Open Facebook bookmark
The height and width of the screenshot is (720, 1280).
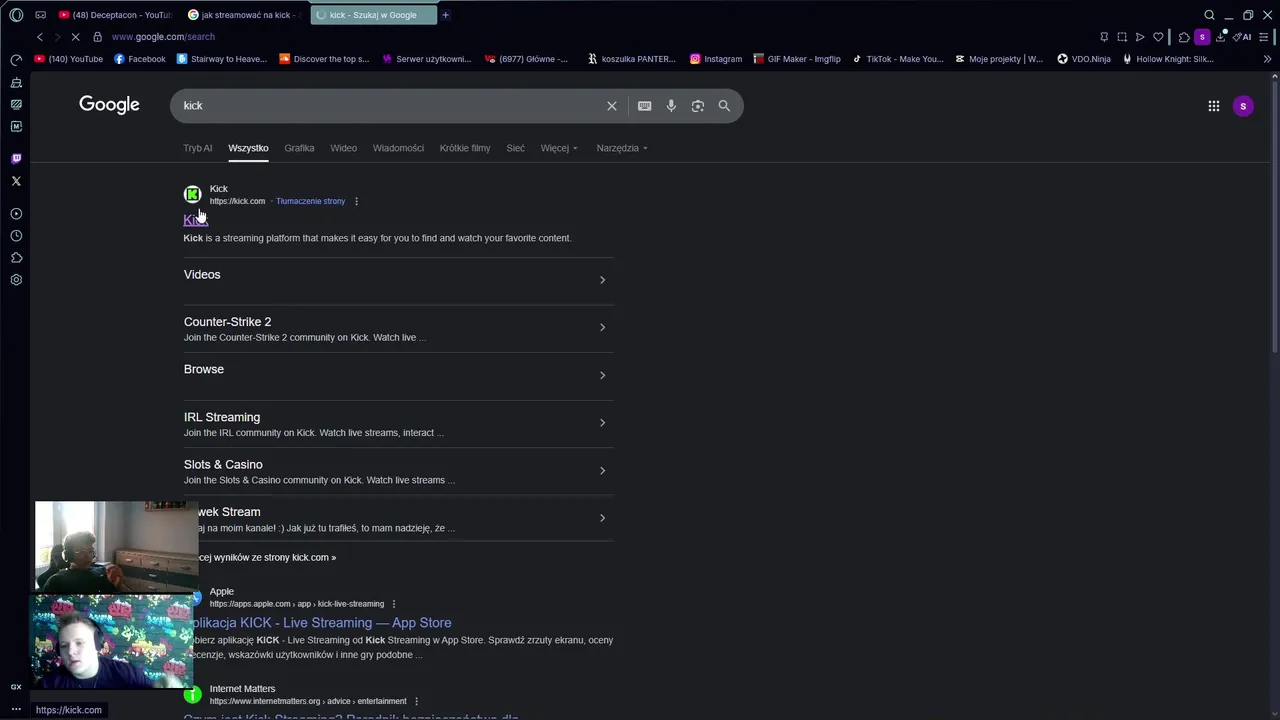pos(139,59)
